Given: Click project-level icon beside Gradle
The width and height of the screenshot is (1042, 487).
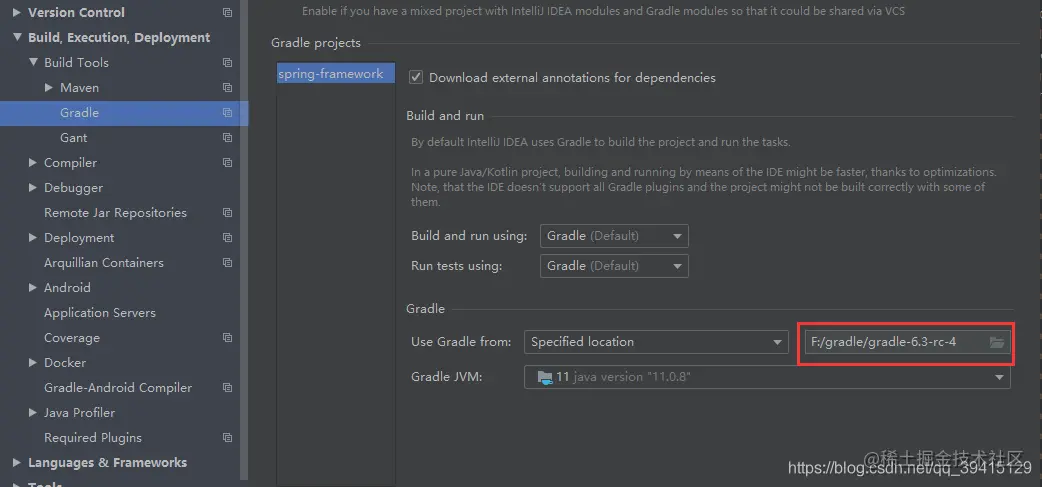Looking at the screenshot, I should (227, 113).
